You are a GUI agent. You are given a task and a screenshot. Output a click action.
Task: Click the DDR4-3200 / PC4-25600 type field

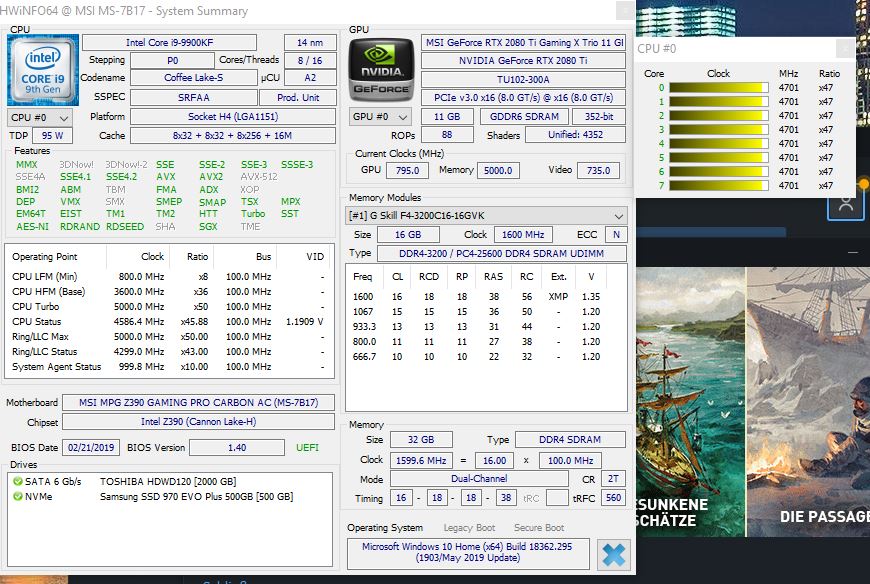click(x=502, y=253)
